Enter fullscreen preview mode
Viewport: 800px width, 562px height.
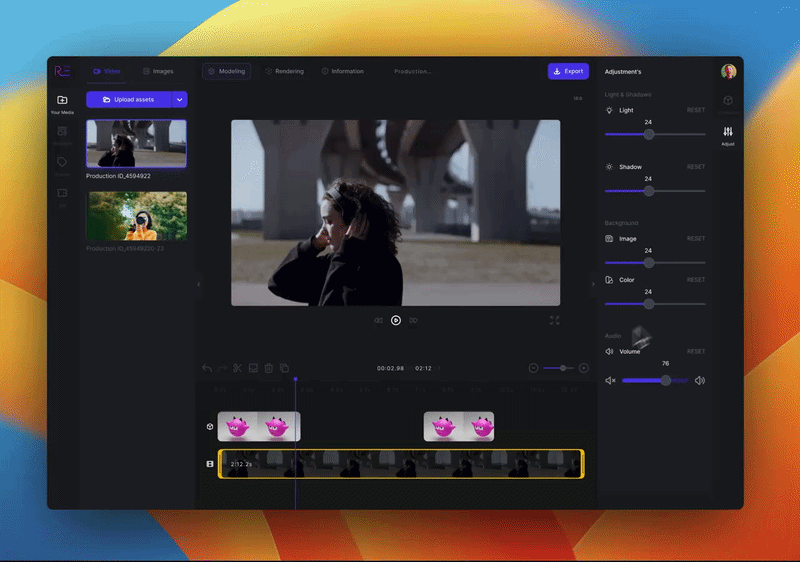tap(555, 320)
